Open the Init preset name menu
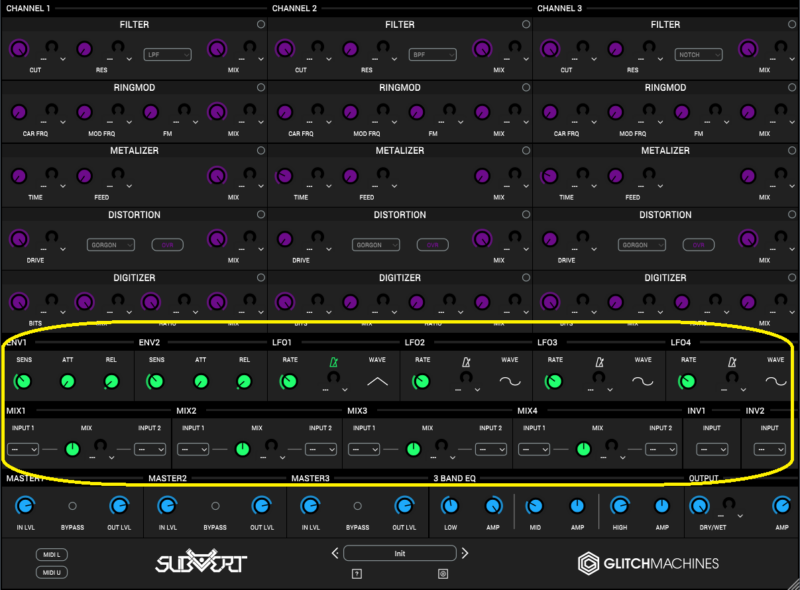Image resolution: width=800 pixels, height=590 pixels. tap(400, 553)
